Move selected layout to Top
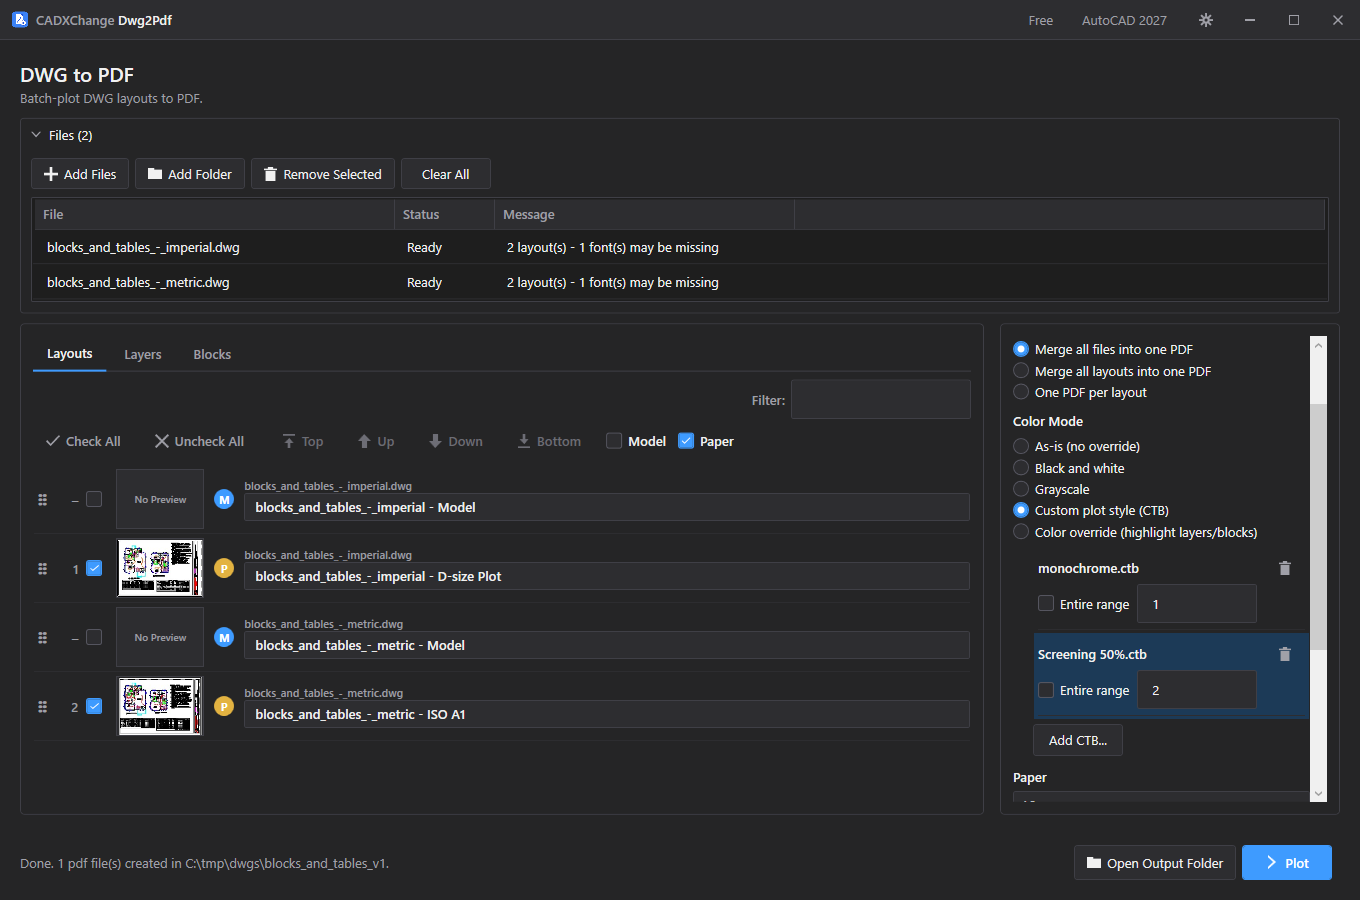 pos(302,441)
